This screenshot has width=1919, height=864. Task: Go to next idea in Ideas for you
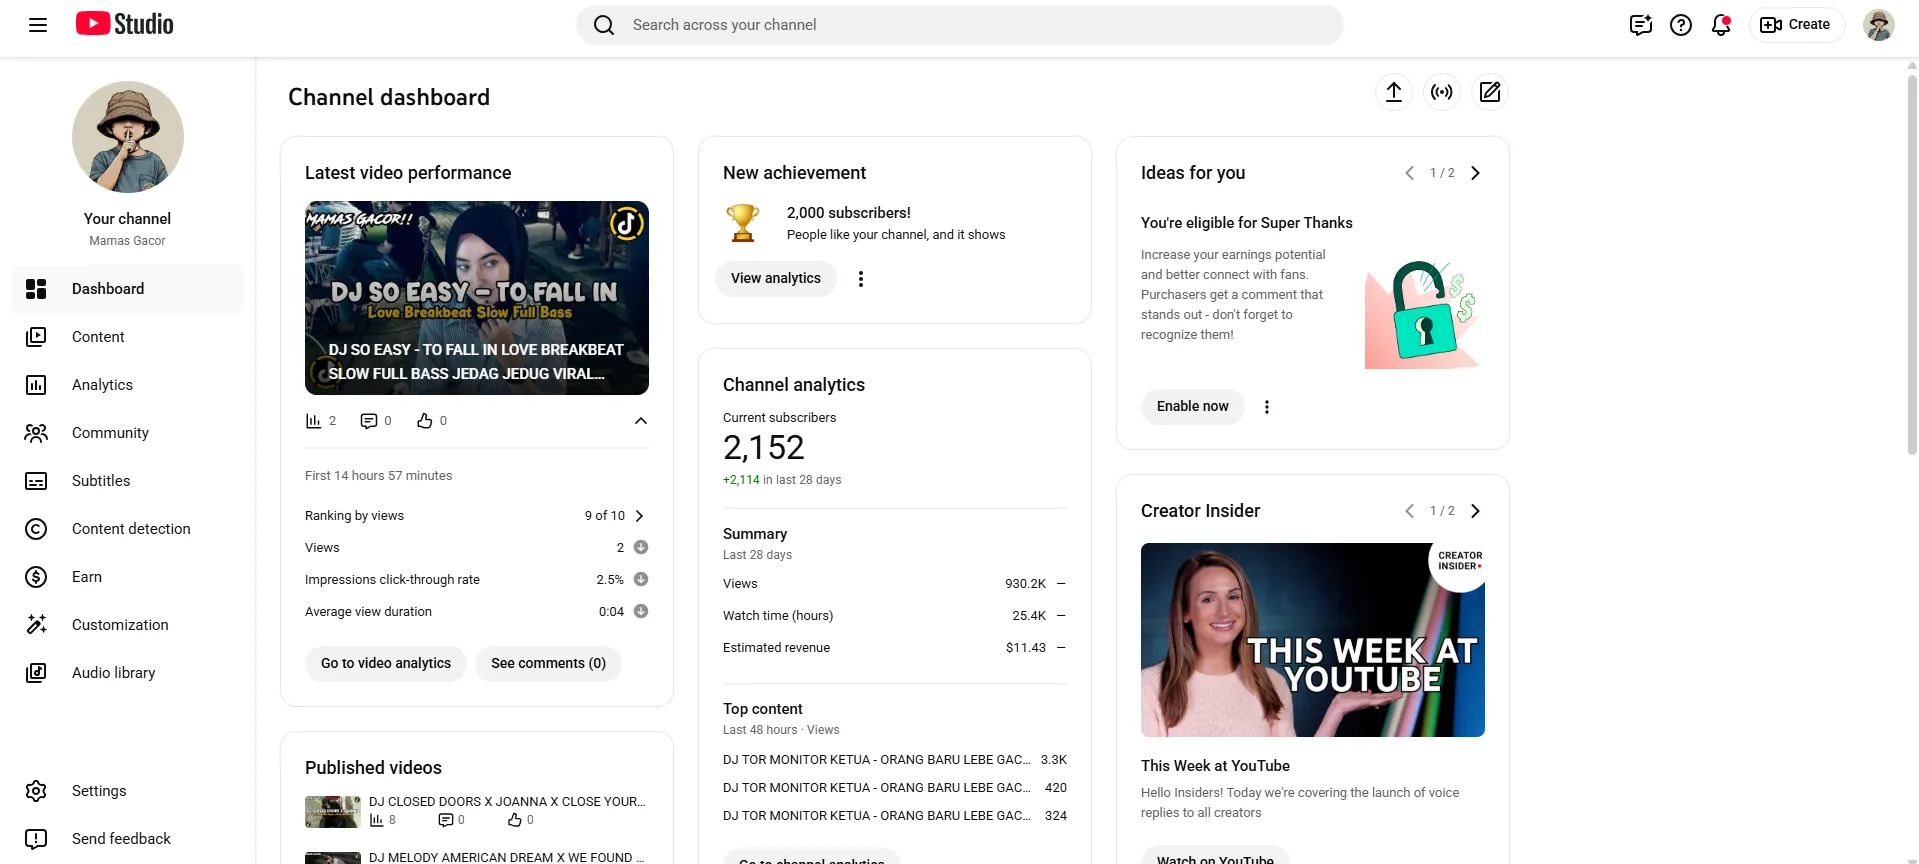tap(1475, 173)
